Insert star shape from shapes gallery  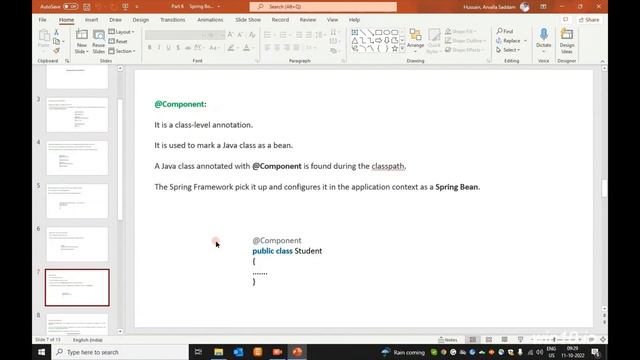pyautogui.click(x=394, y=49)
